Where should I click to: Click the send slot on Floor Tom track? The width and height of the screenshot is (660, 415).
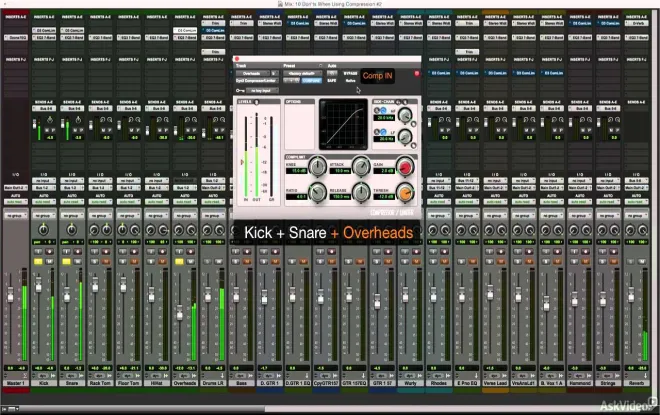(128, 109)
